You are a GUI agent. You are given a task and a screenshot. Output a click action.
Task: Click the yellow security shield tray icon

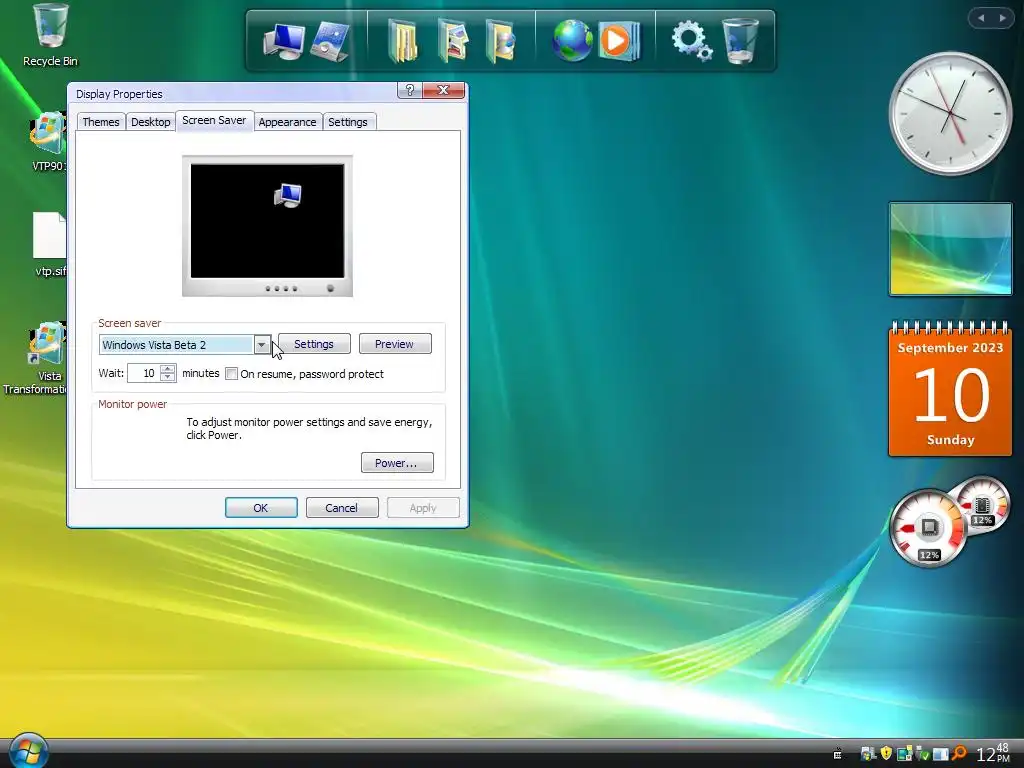(x=886, y=754)
